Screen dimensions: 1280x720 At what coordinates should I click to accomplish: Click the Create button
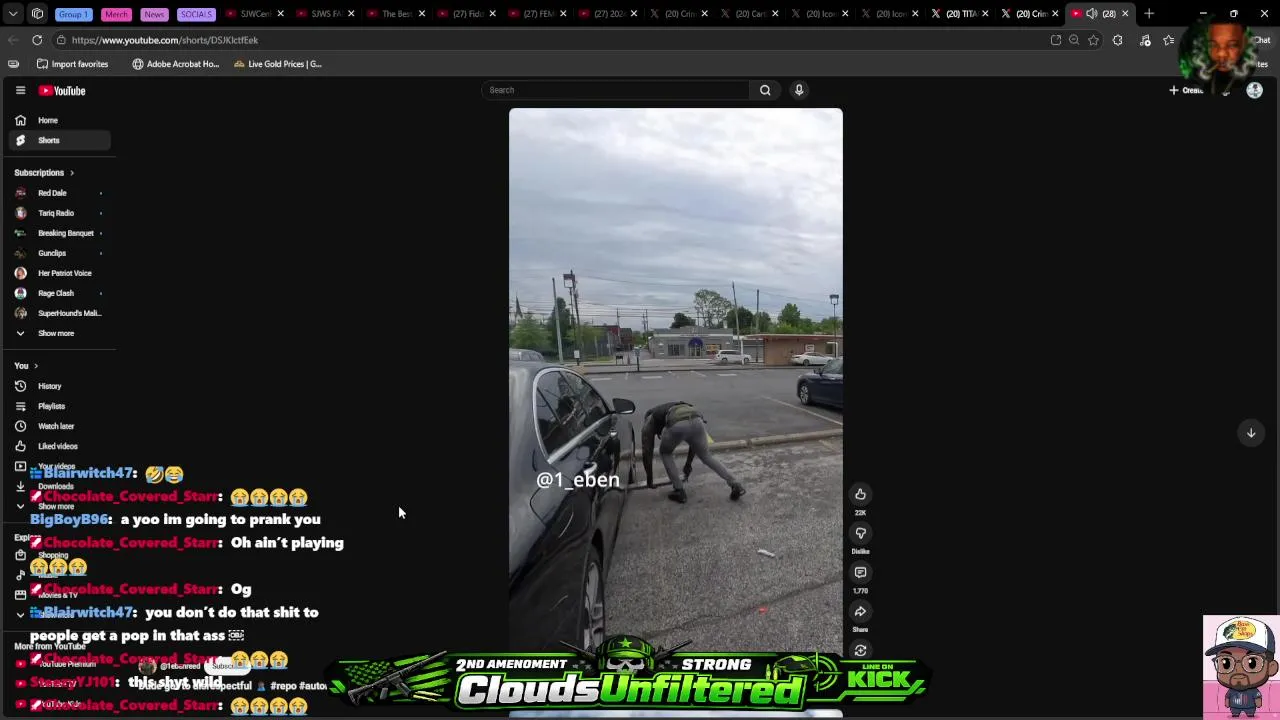coord(1187,91)
